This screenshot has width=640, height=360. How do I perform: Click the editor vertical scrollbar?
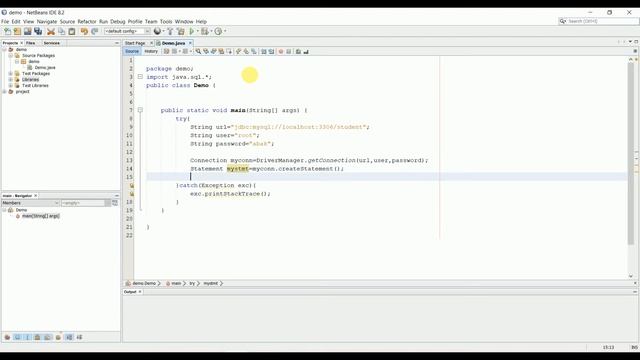(631, 153)
